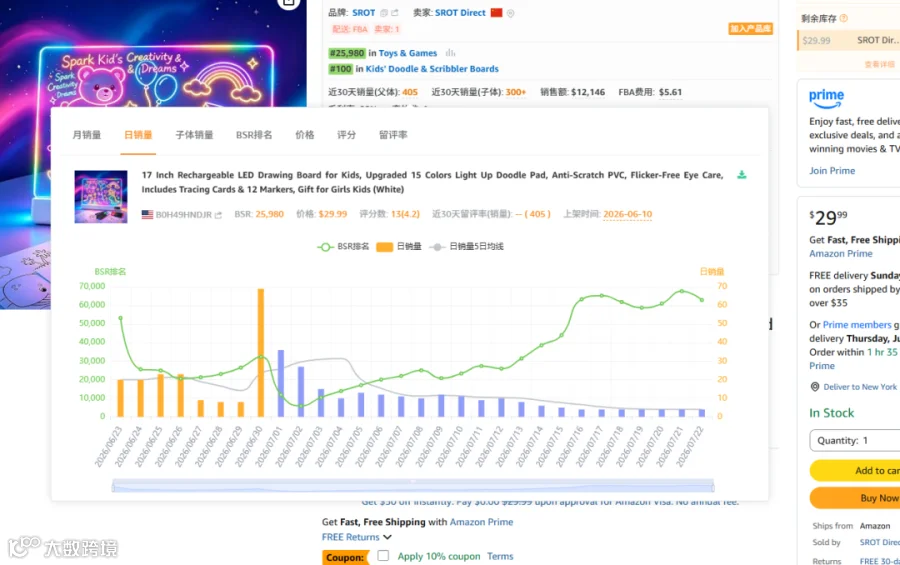Viewport: 900px width, 565px height.
Task: Toggle the 日销量5日均线 legend series
Action: tap(467, 246)
